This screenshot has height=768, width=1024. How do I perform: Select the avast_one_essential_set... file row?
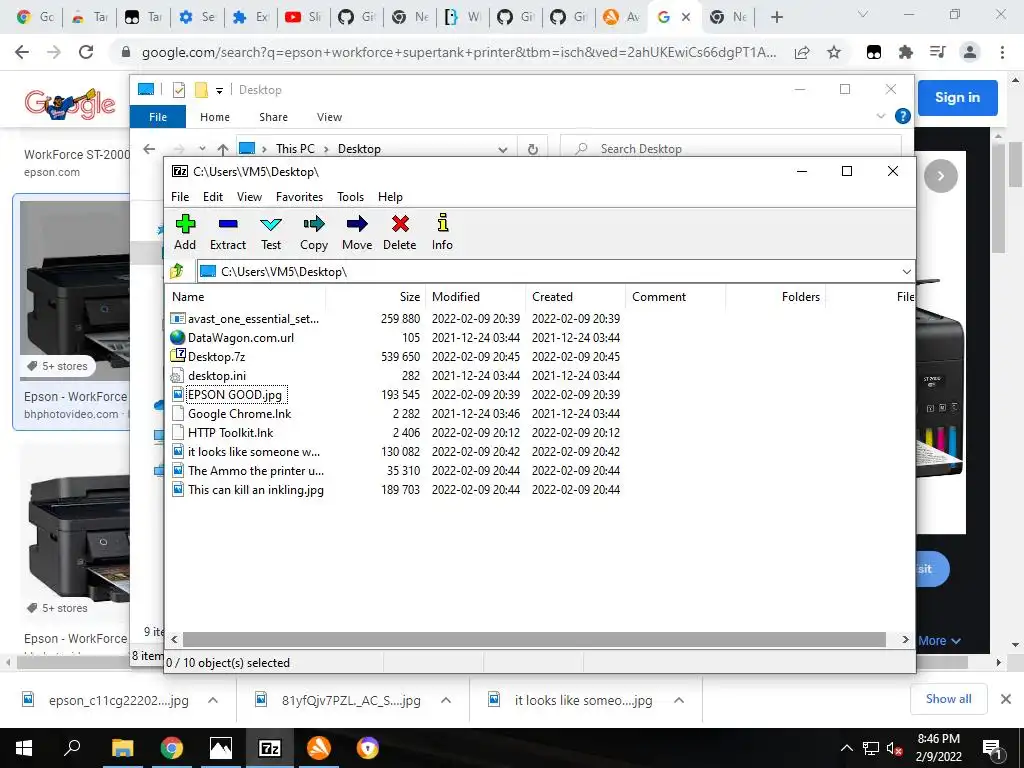pyautogui.click(x=396, y=319)
